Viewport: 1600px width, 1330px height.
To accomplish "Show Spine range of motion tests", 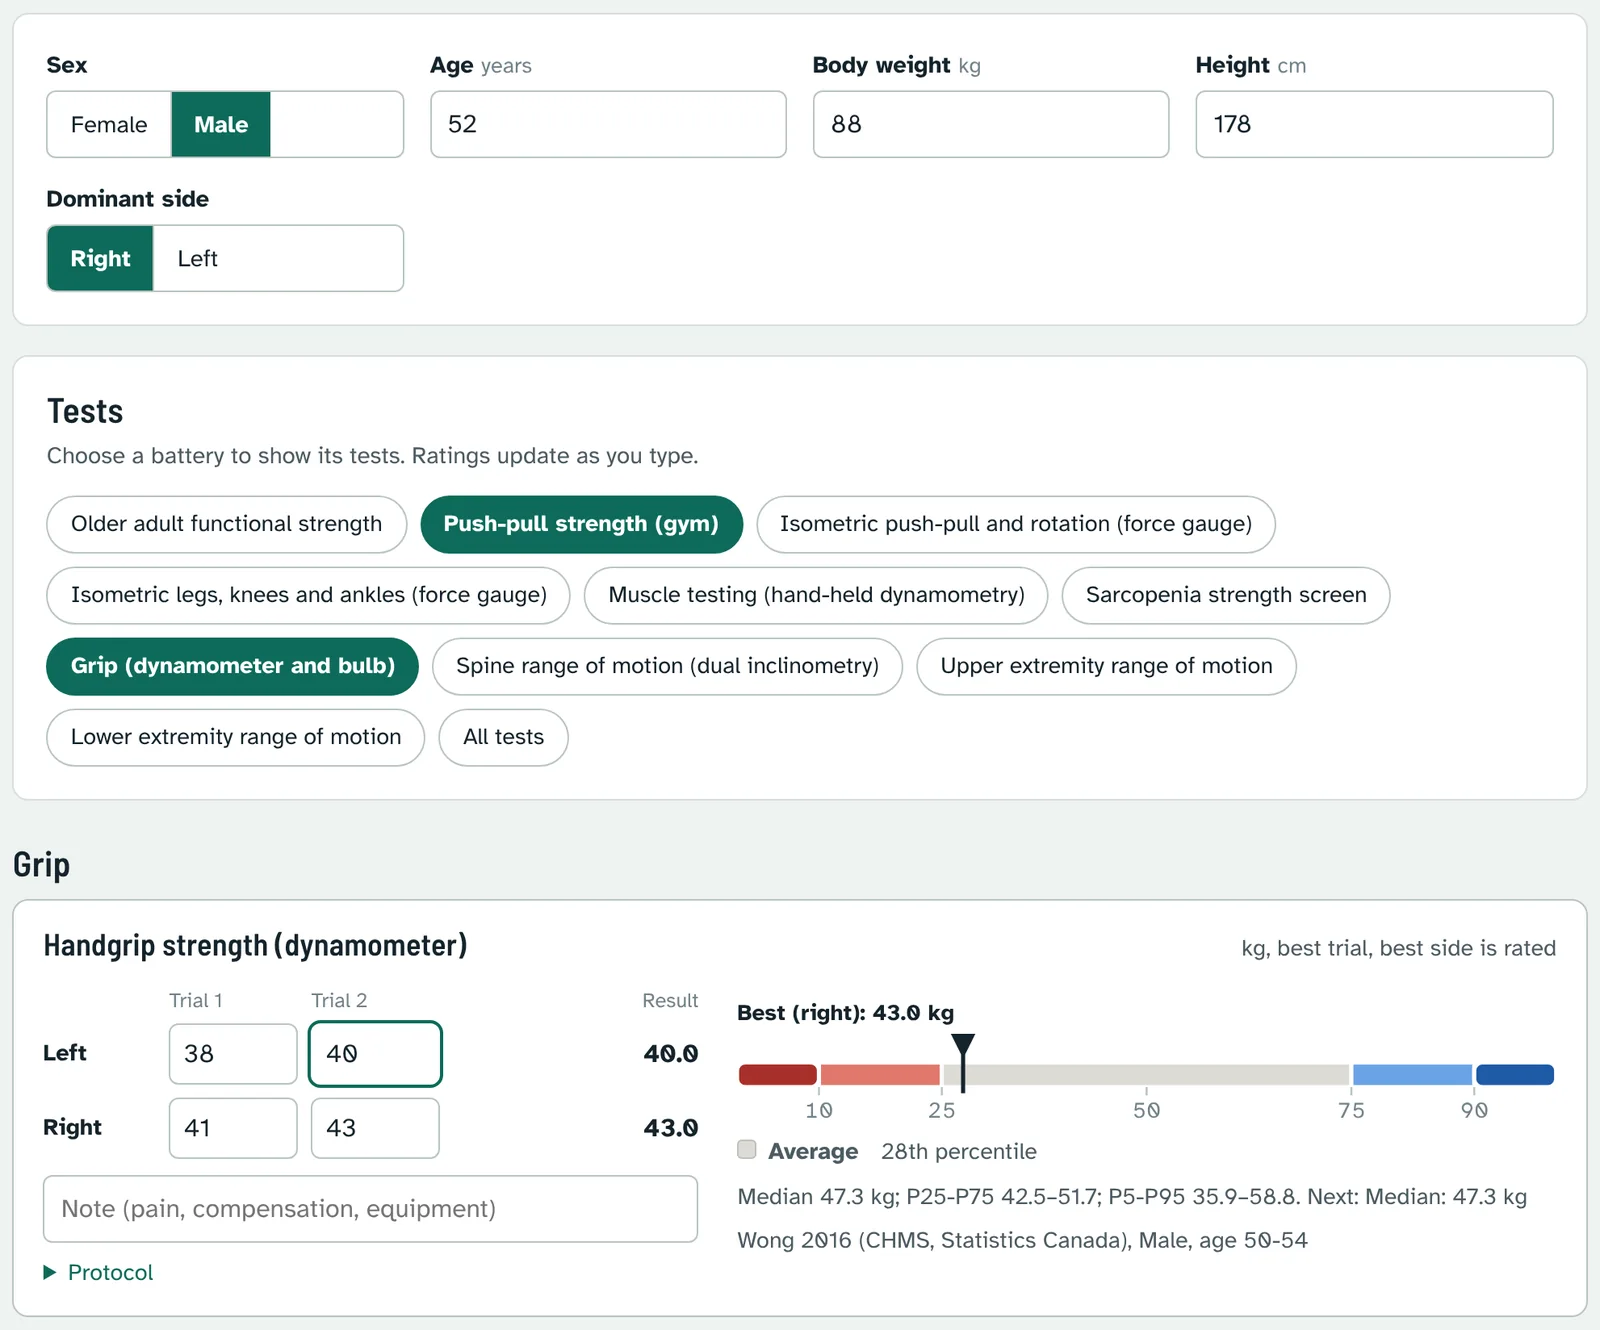I will coord(667,666).
